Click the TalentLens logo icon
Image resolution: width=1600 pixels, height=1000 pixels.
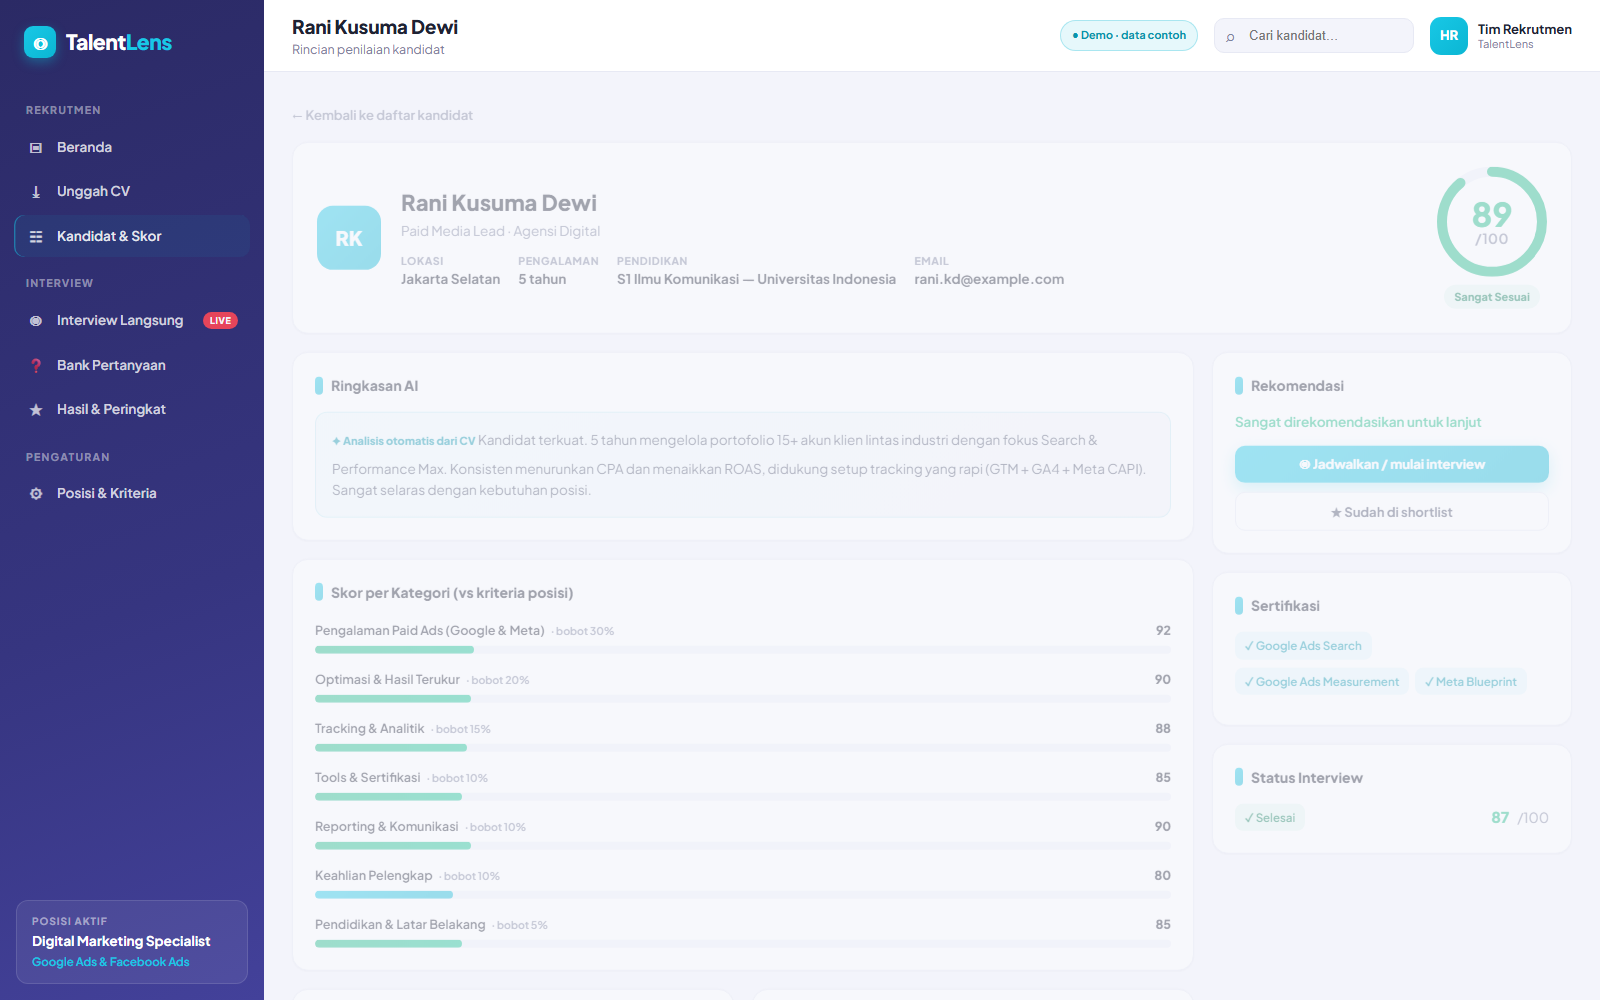40,42
